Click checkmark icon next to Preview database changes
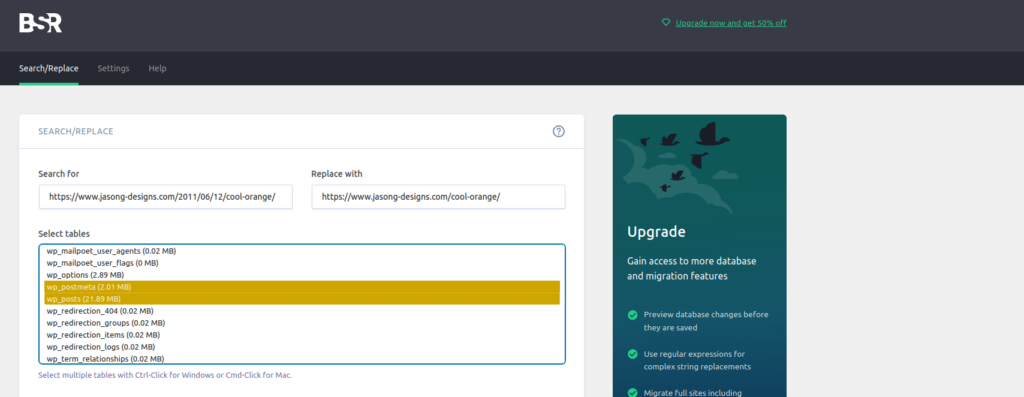The width and height of the screenshot is (1024, 397). [x=632, y=315]
